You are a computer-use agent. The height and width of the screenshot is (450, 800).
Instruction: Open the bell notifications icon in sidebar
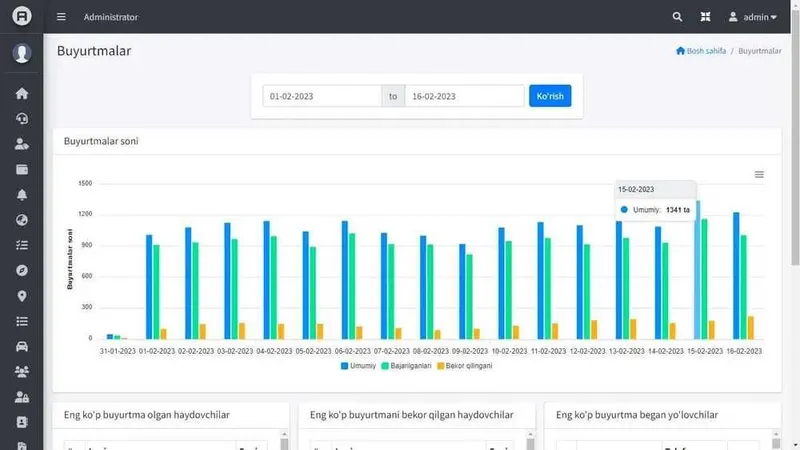pos(21,195)
